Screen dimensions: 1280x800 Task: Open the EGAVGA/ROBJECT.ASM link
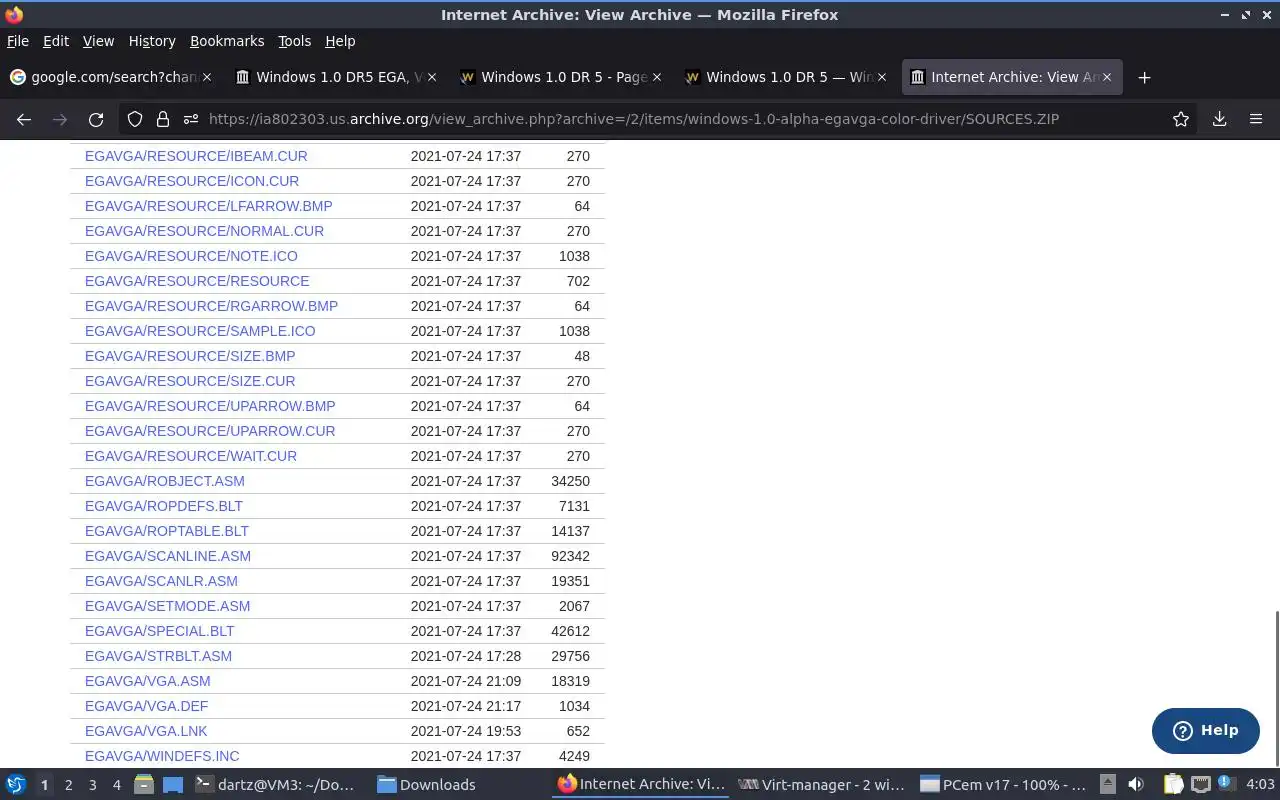(165, 481)
